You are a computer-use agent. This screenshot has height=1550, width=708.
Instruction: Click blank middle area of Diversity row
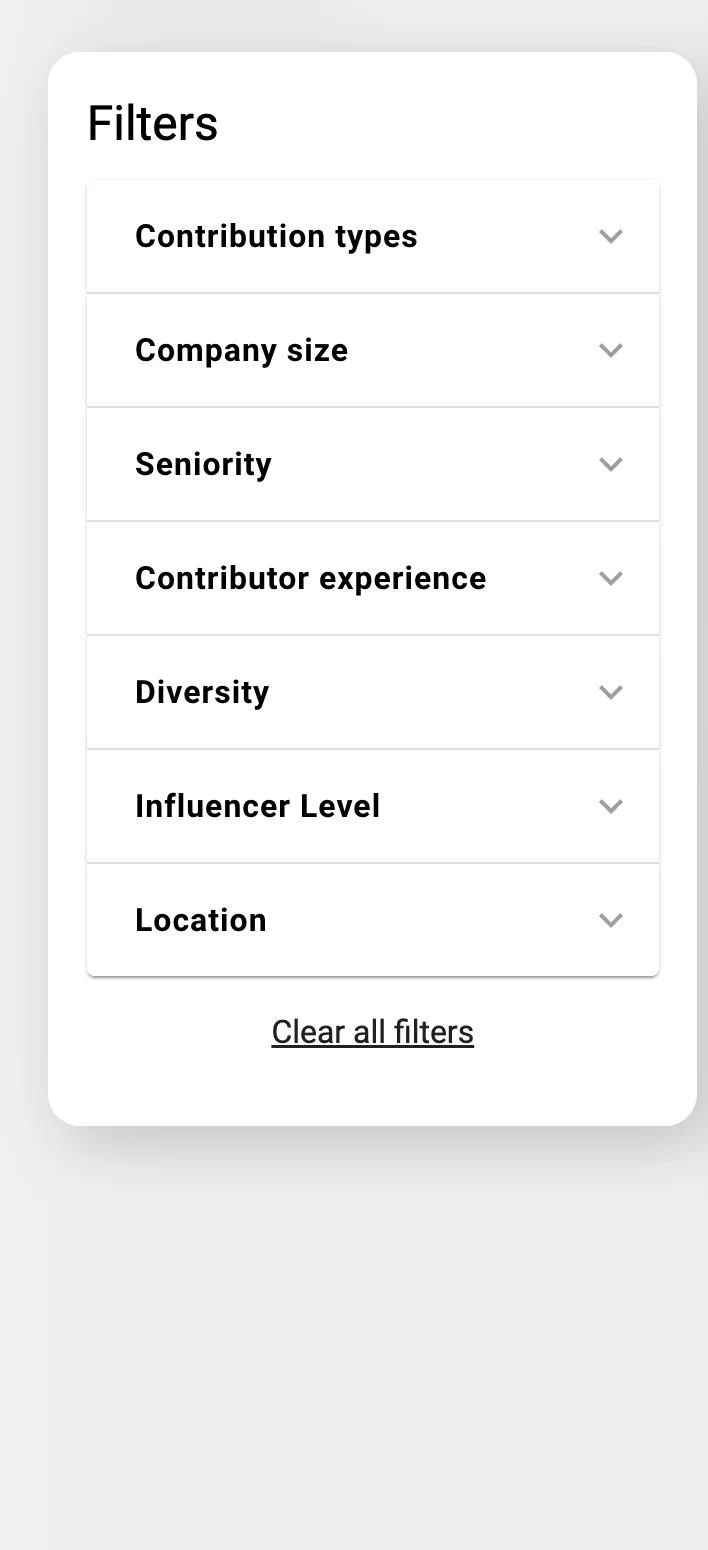tap(430, 693)
